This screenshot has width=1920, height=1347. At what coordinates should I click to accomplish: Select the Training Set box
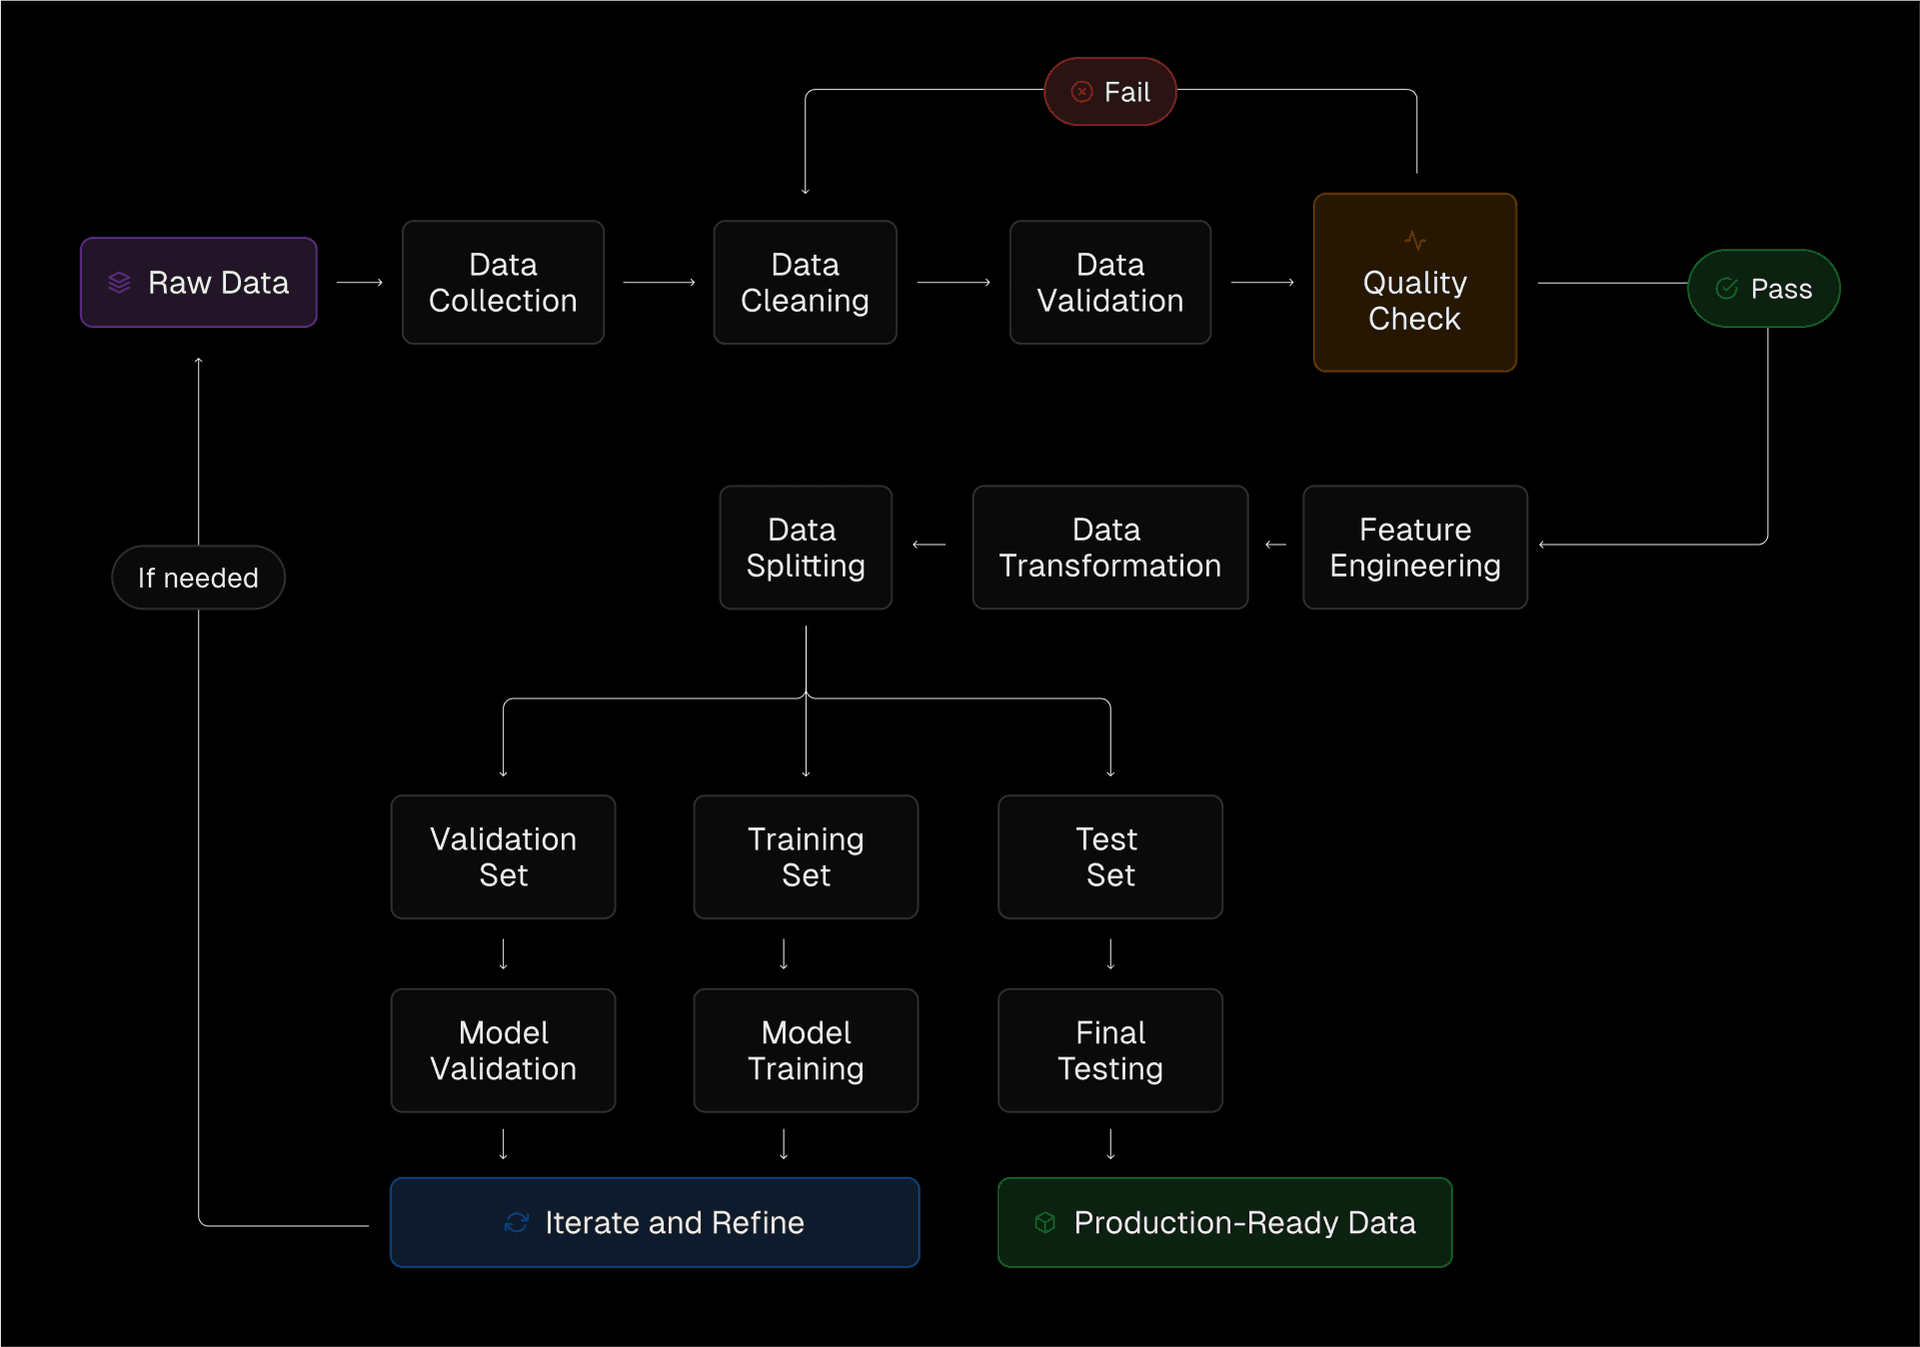coord(805,857)
